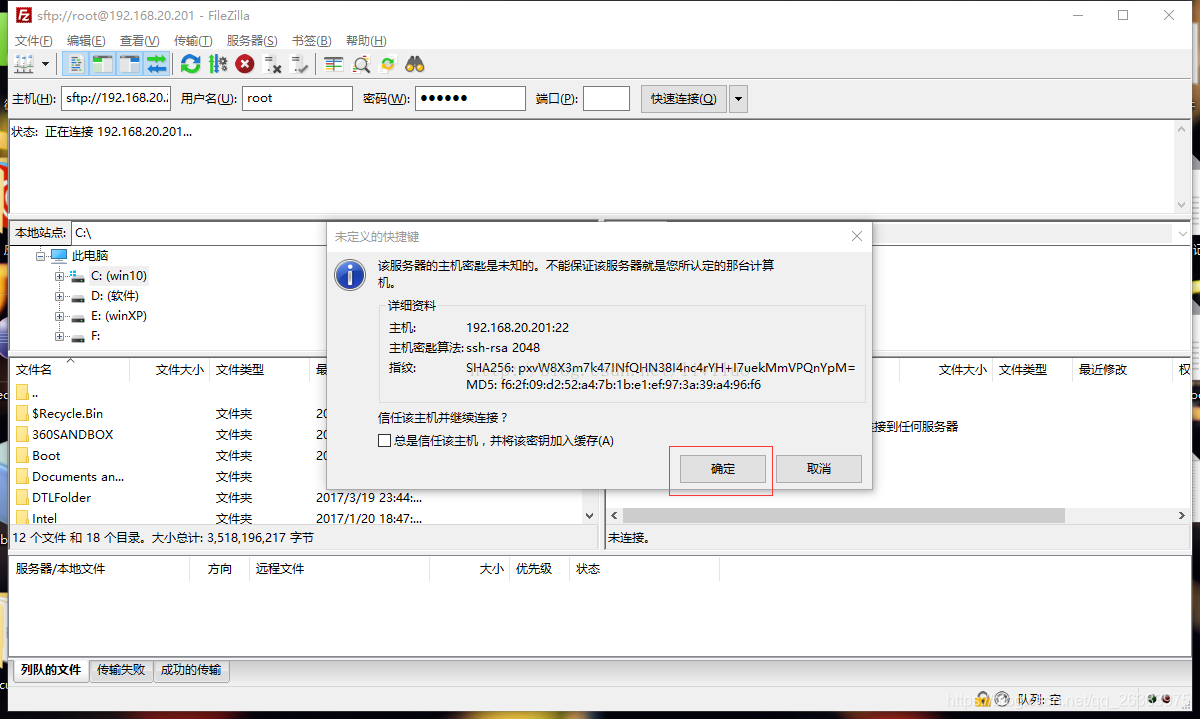
Task: Expand the F: drive node
Action: tap(60, 336)
